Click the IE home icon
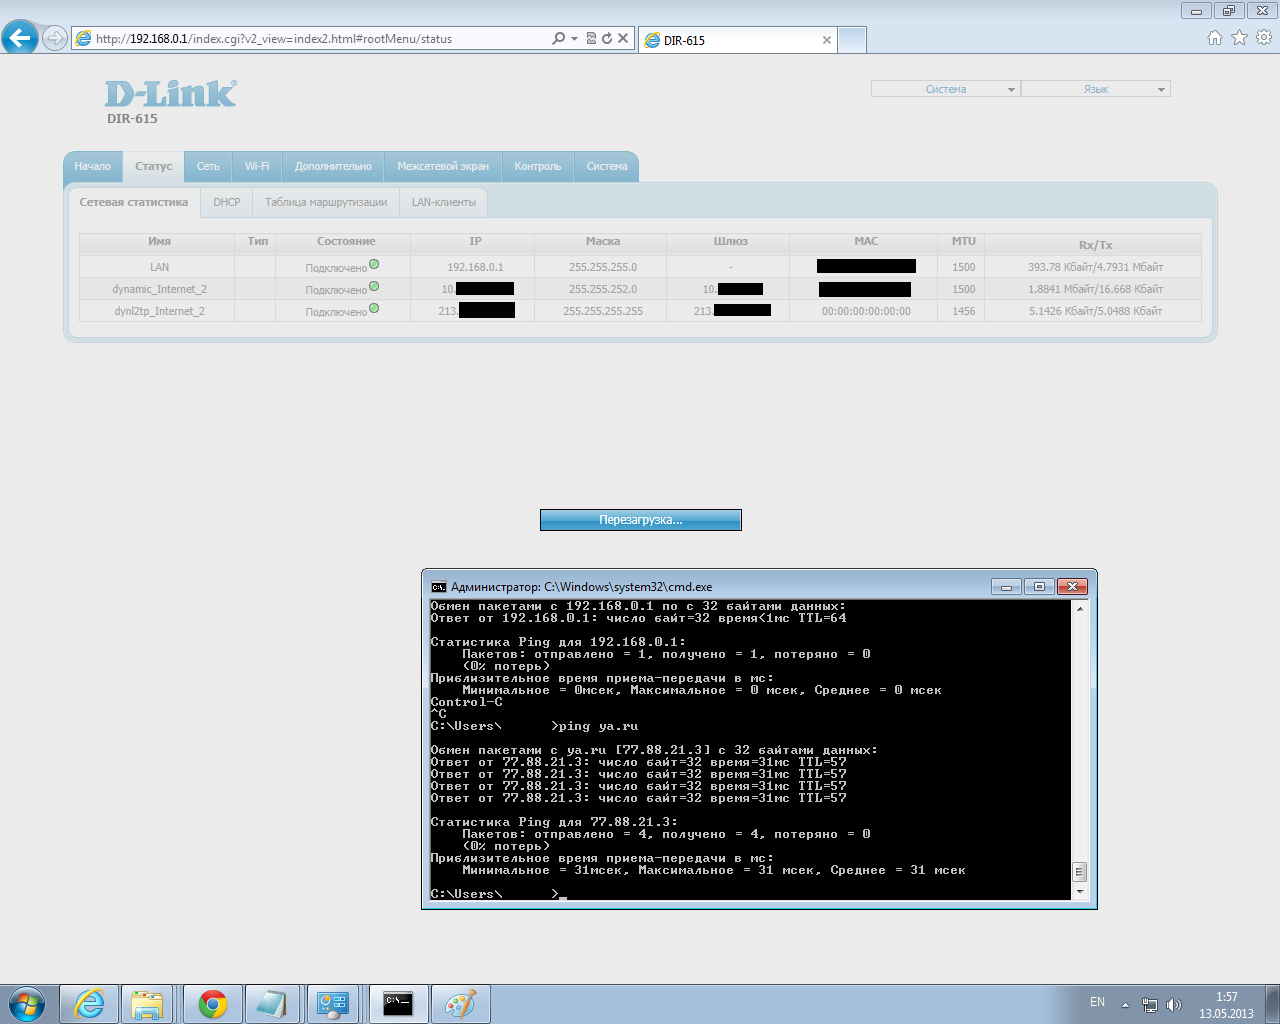This screenshot has height=1024, width=1280. click(1215, 38)
